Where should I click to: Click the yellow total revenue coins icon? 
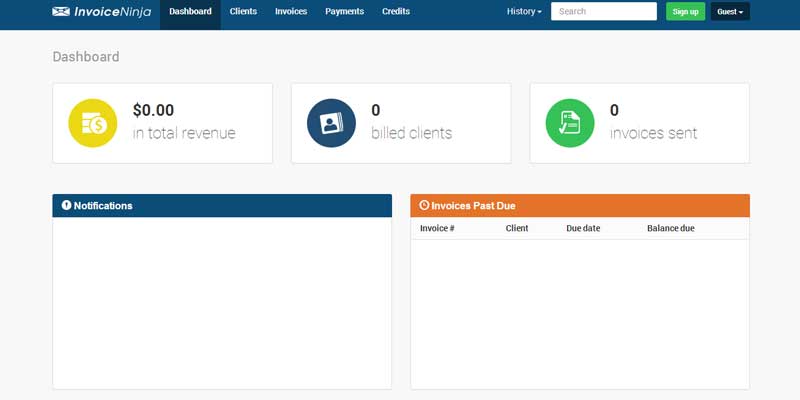tap(93, 123)
